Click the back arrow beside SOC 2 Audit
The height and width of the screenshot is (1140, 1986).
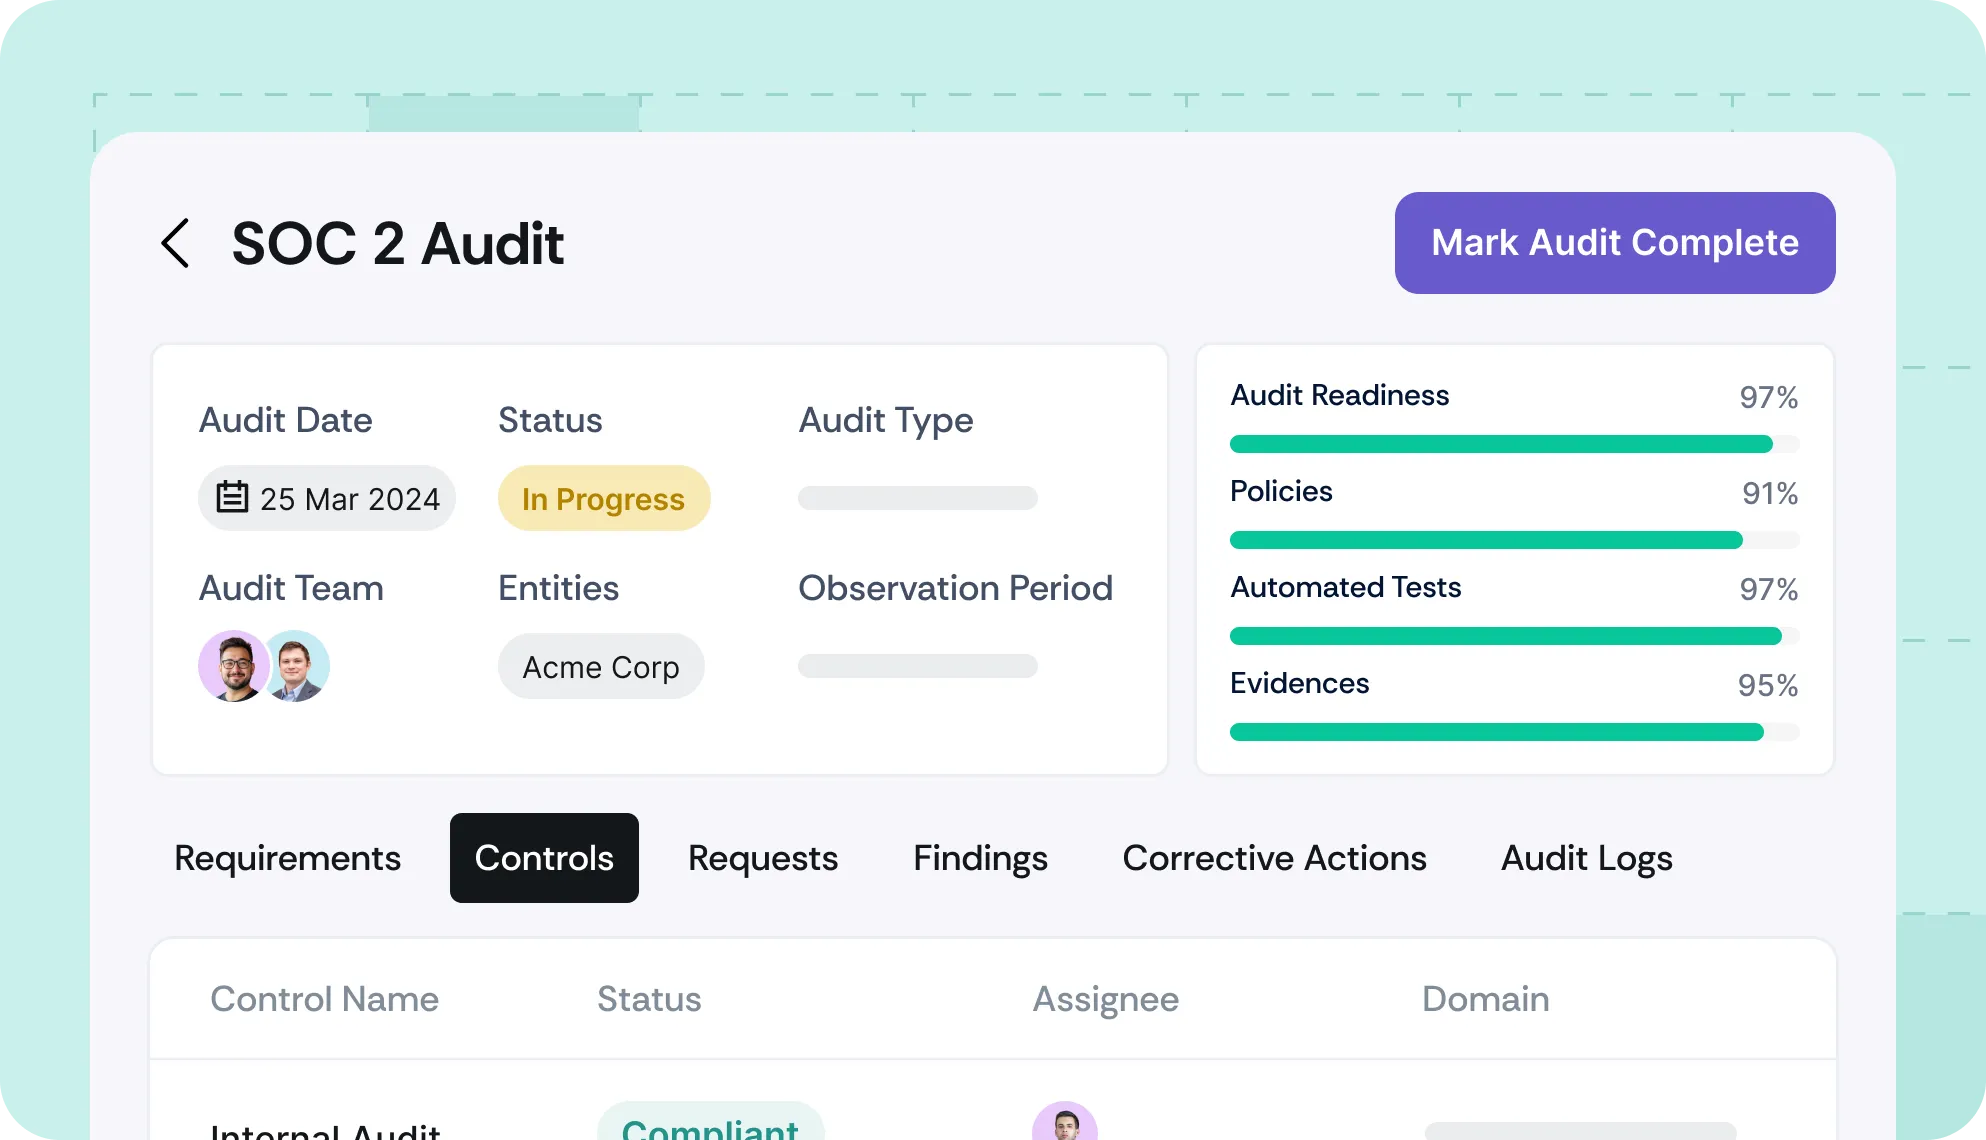pyautogui.click(x=176, y=243)
